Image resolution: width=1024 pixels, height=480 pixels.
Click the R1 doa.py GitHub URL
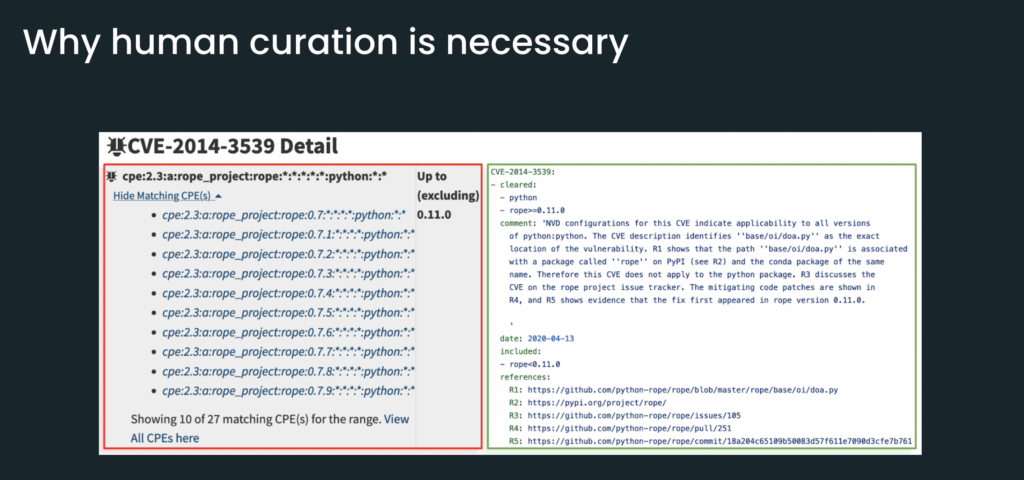point(682,390)
